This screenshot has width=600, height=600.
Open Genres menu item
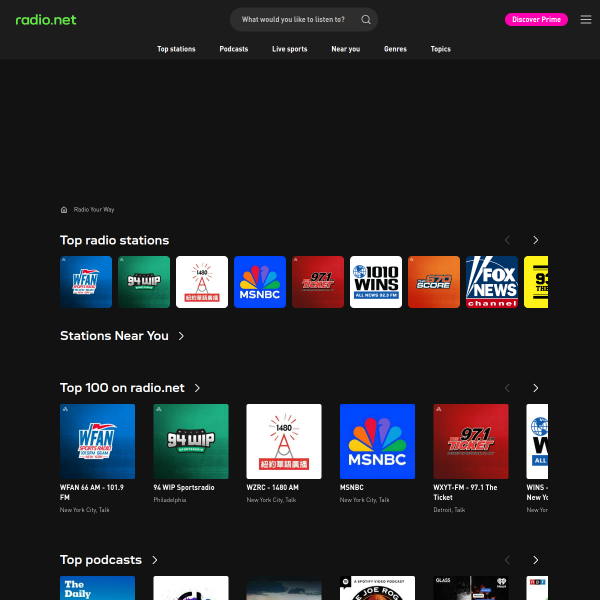tap(395, 49)
